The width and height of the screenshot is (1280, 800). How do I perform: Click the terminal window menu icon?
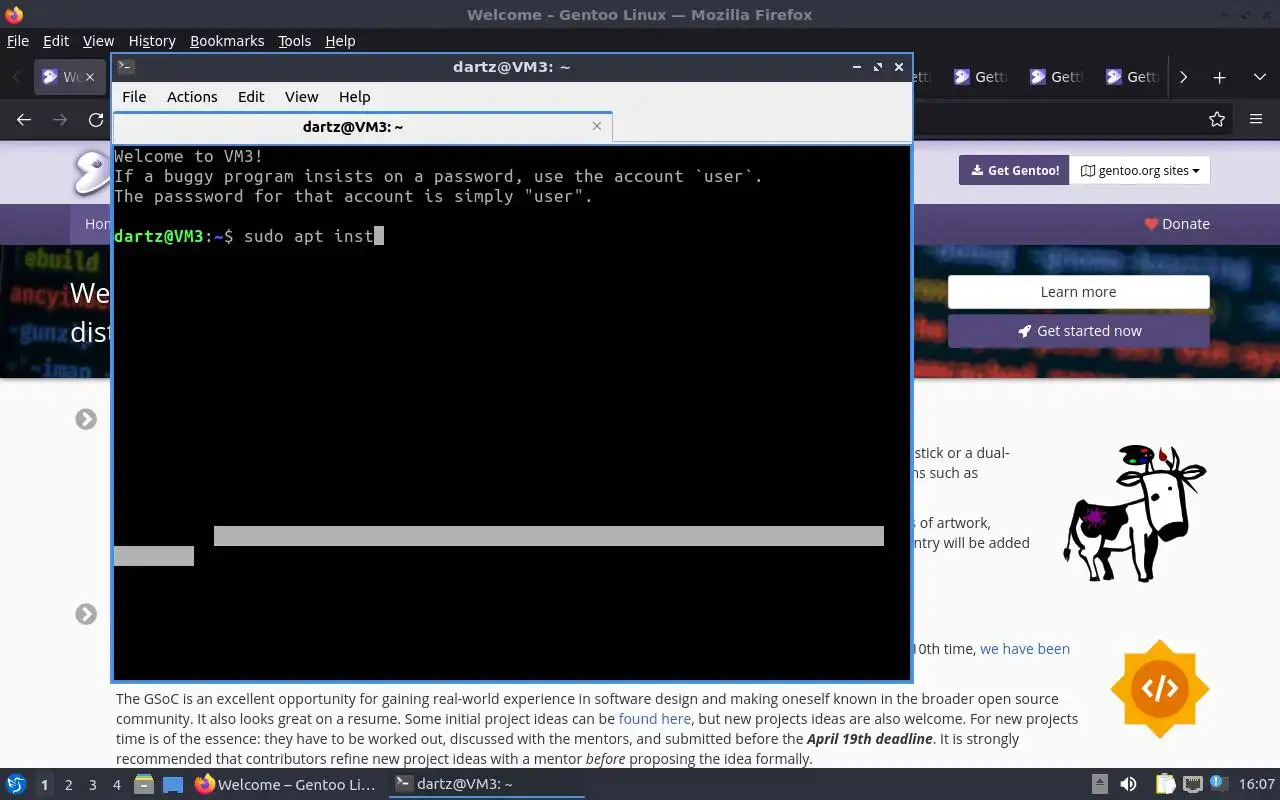(x=125, y=67)
